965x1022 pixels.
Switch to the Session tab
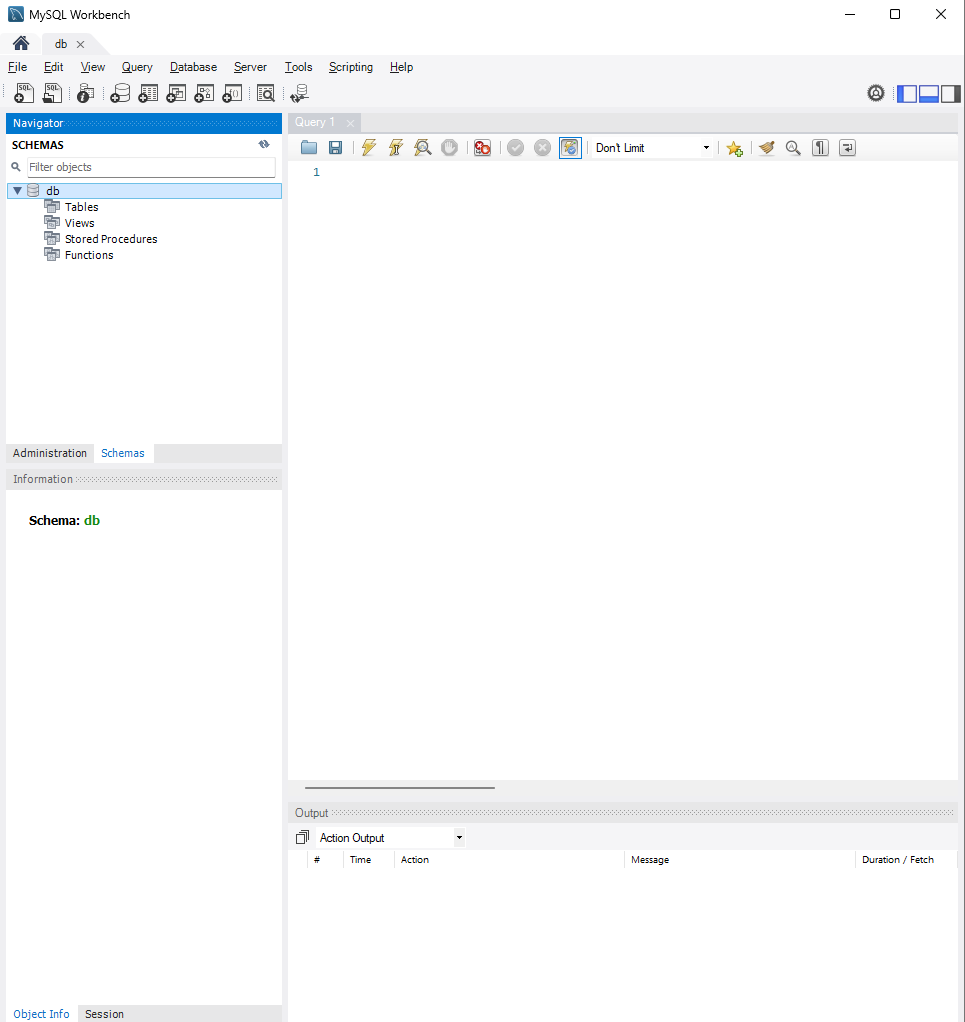tap(104, 1014)
